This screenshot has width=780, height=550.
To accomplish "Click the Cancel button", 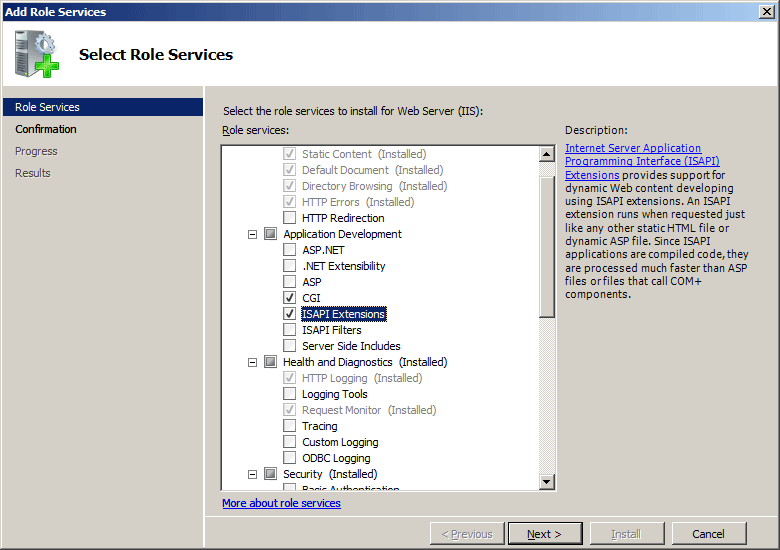I will tap(709, 534).
